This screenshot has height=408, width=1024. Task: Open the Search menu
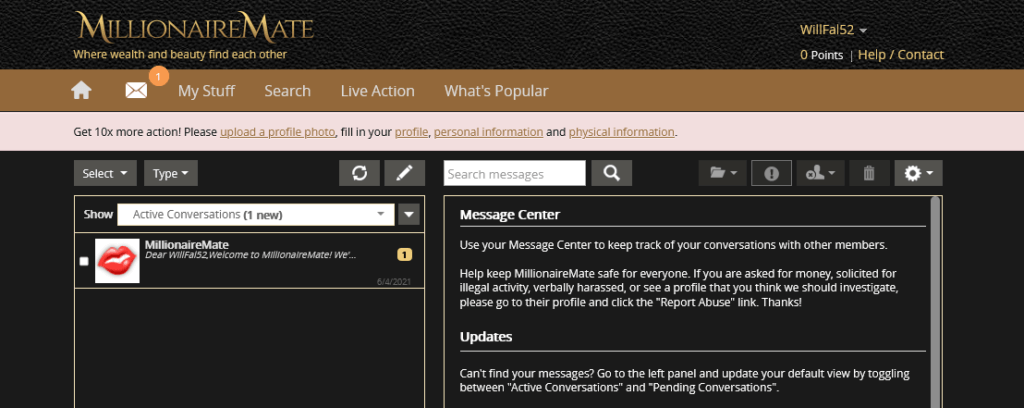click(x=287, y=91)
